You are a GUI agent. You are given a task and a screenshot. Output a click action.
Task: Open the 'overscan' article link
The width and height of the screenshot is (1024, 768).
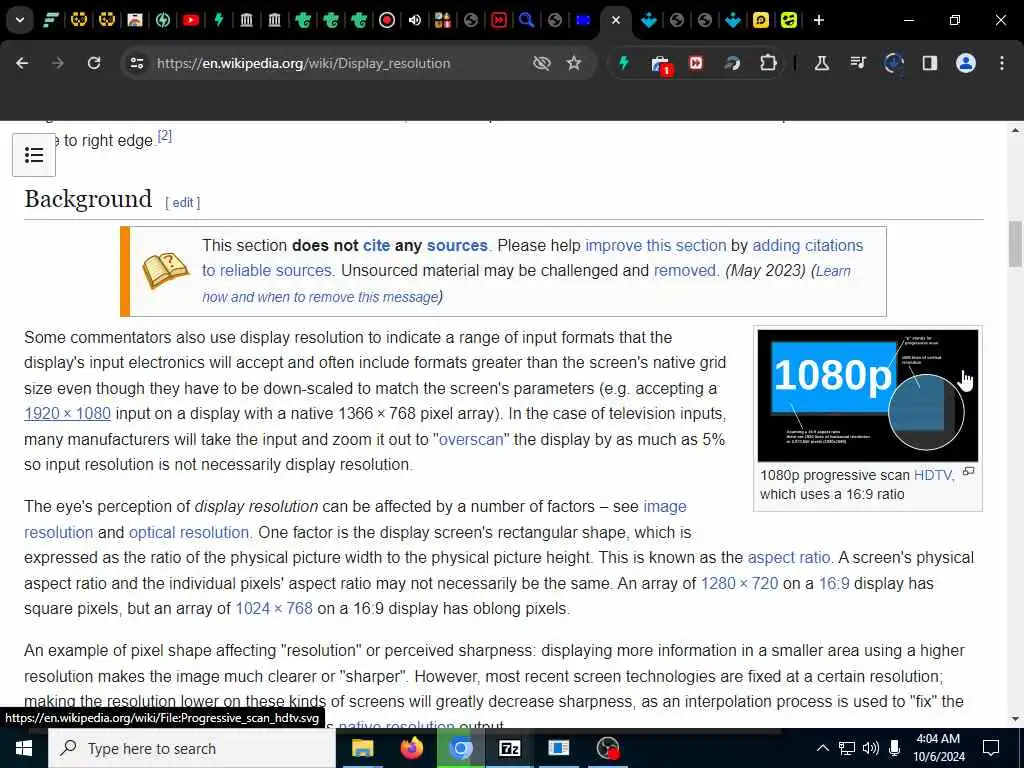471,439
